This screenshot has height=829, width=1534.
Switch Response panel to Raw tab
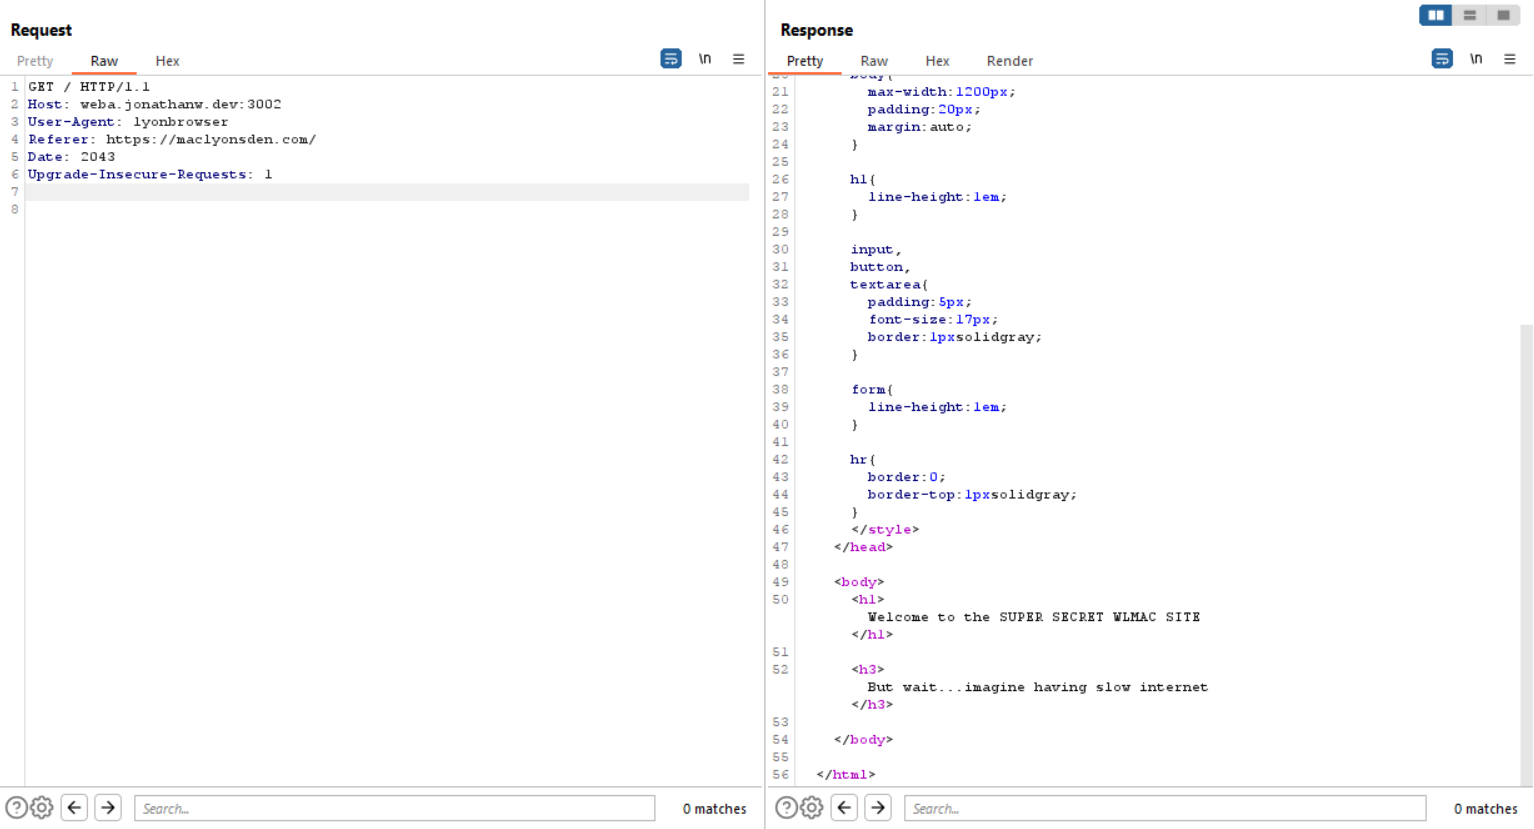coord(874,61)
